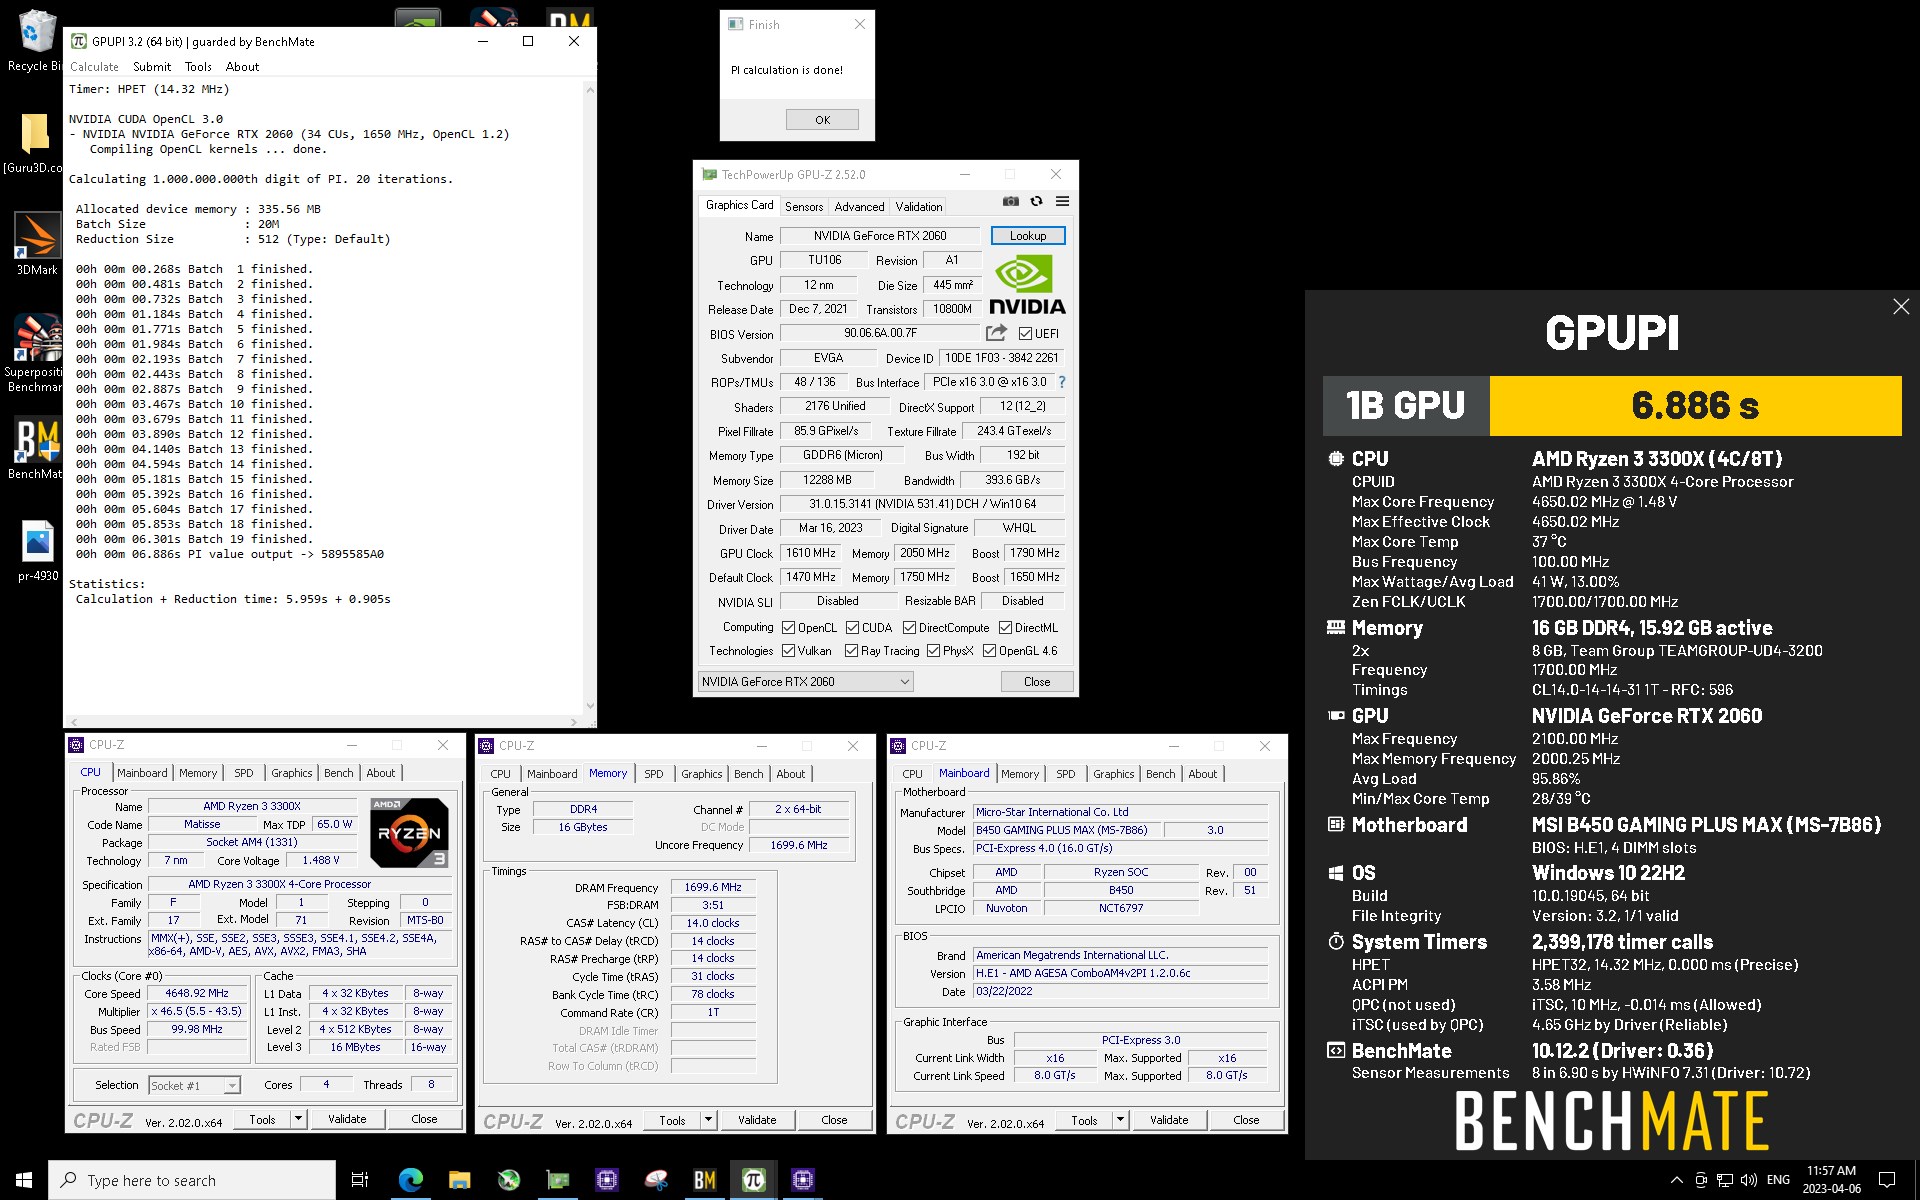Toggle the DirectML checkbox

pos(1005,628)
